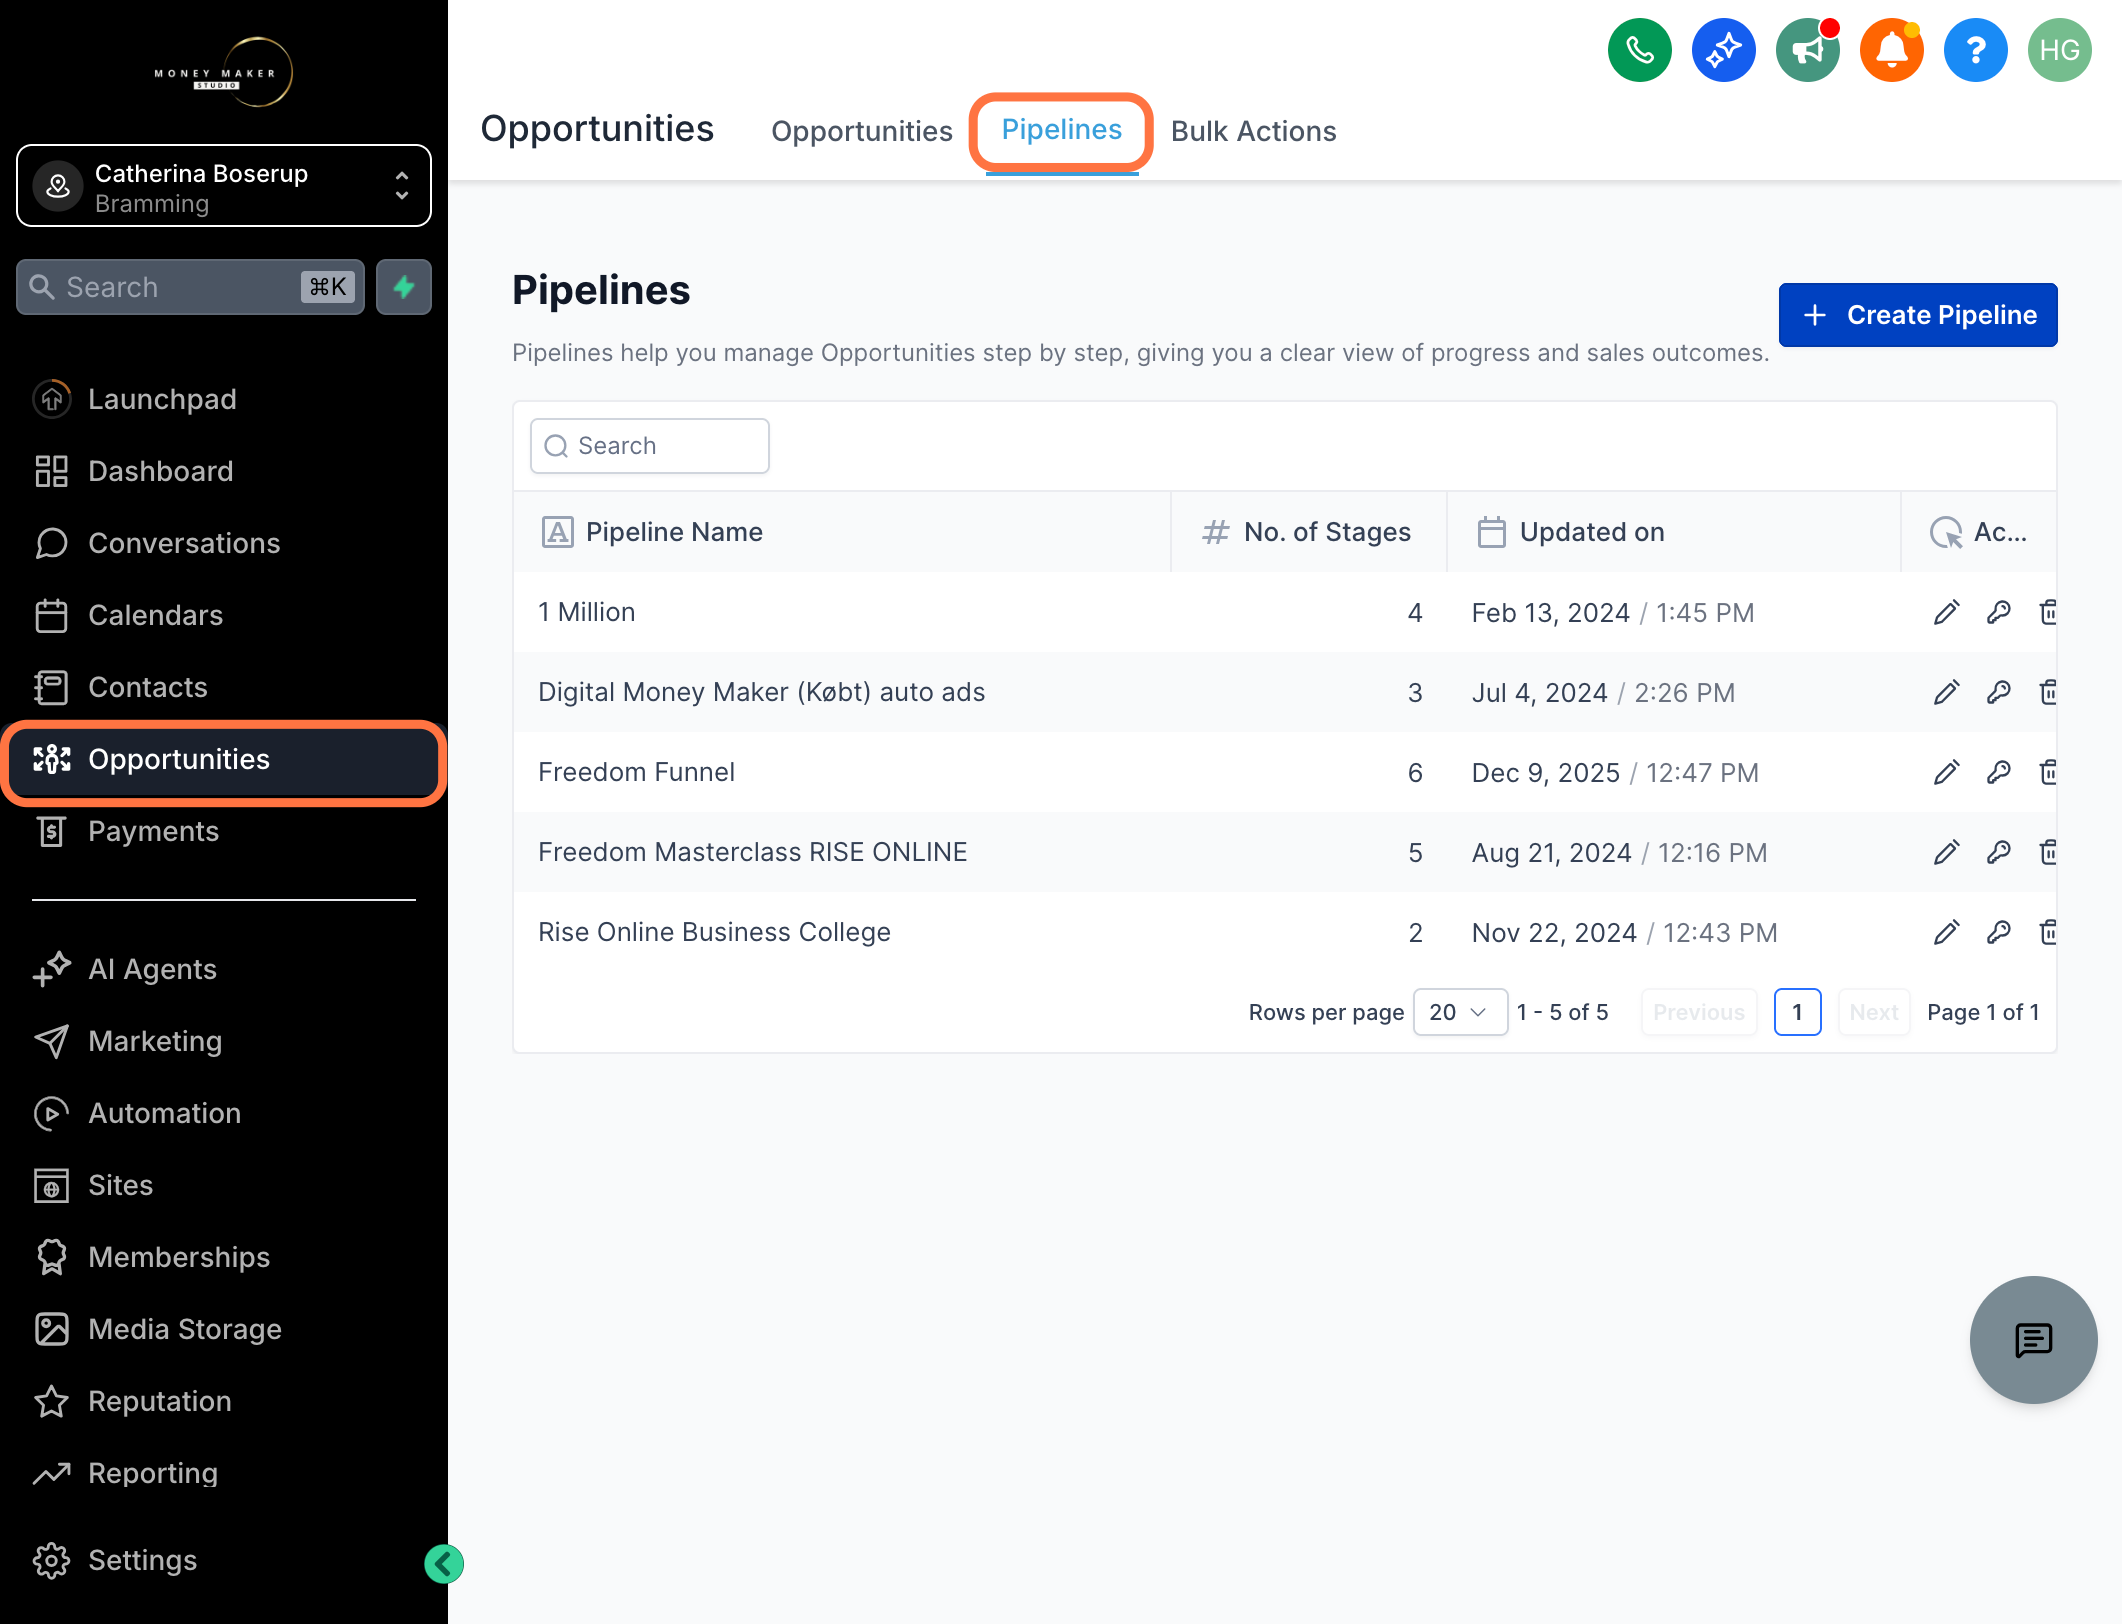Collapse the sidebar with green arrow
Viewport: 2122px width, 1624px height.
443,1564
